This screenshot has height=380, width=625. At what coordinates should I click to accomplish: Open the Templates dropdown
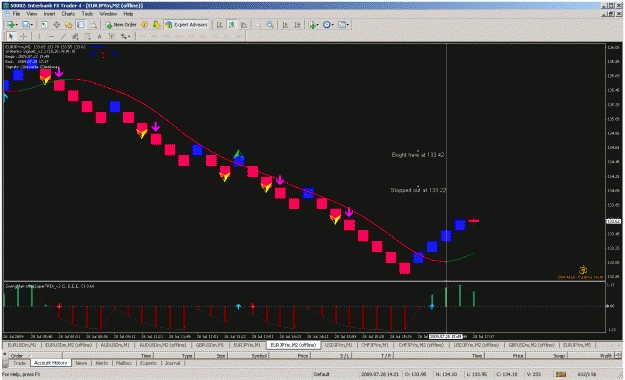[x=343, y=25]
